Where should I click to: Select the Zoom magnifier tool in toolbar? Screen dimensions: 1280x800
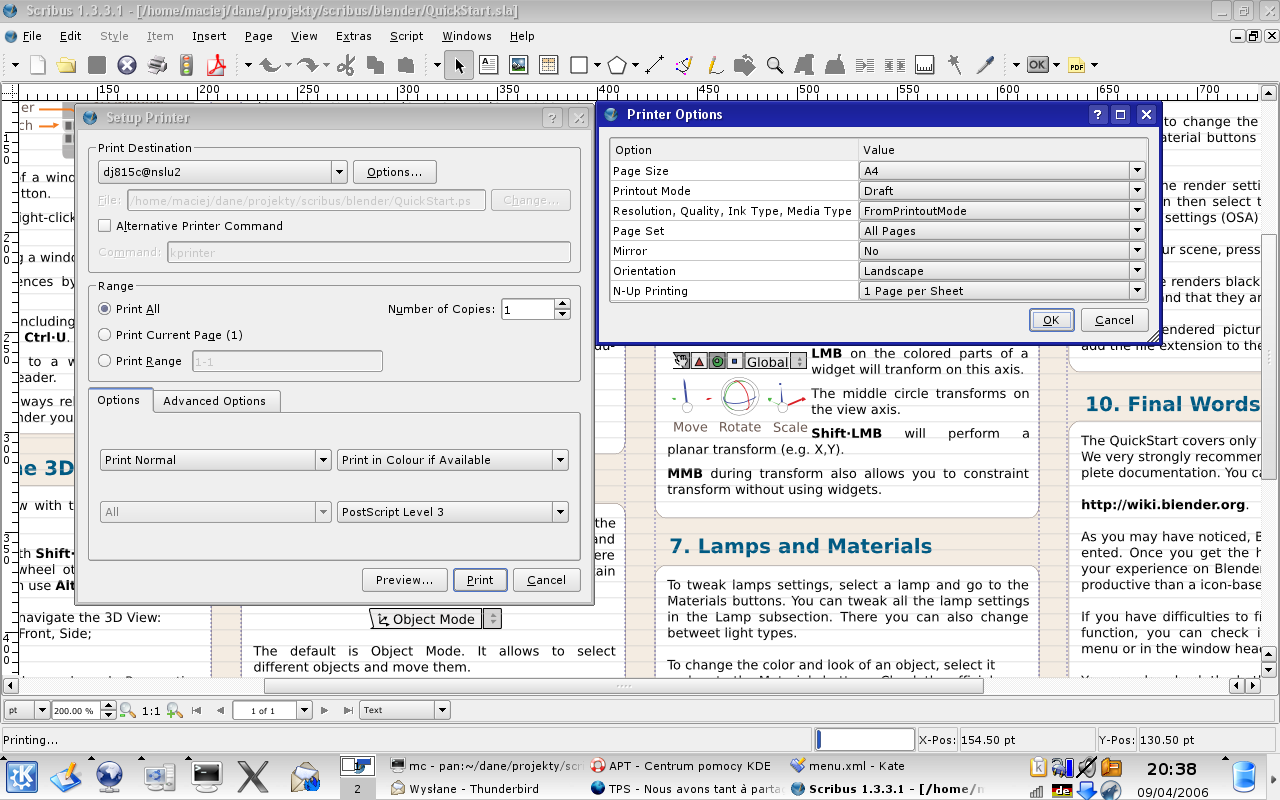[774, 66]
